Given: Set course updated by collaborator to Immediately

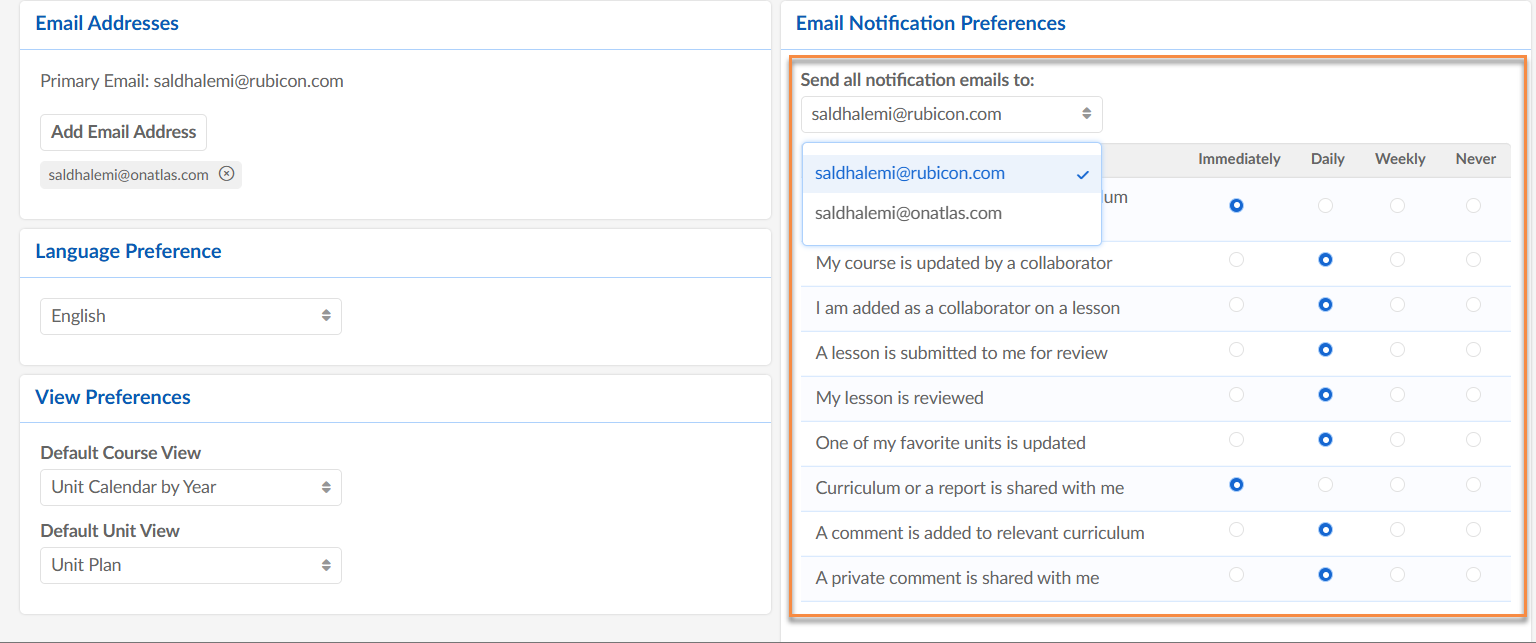Looking at the screenshot, I should tap(1237, 260).
